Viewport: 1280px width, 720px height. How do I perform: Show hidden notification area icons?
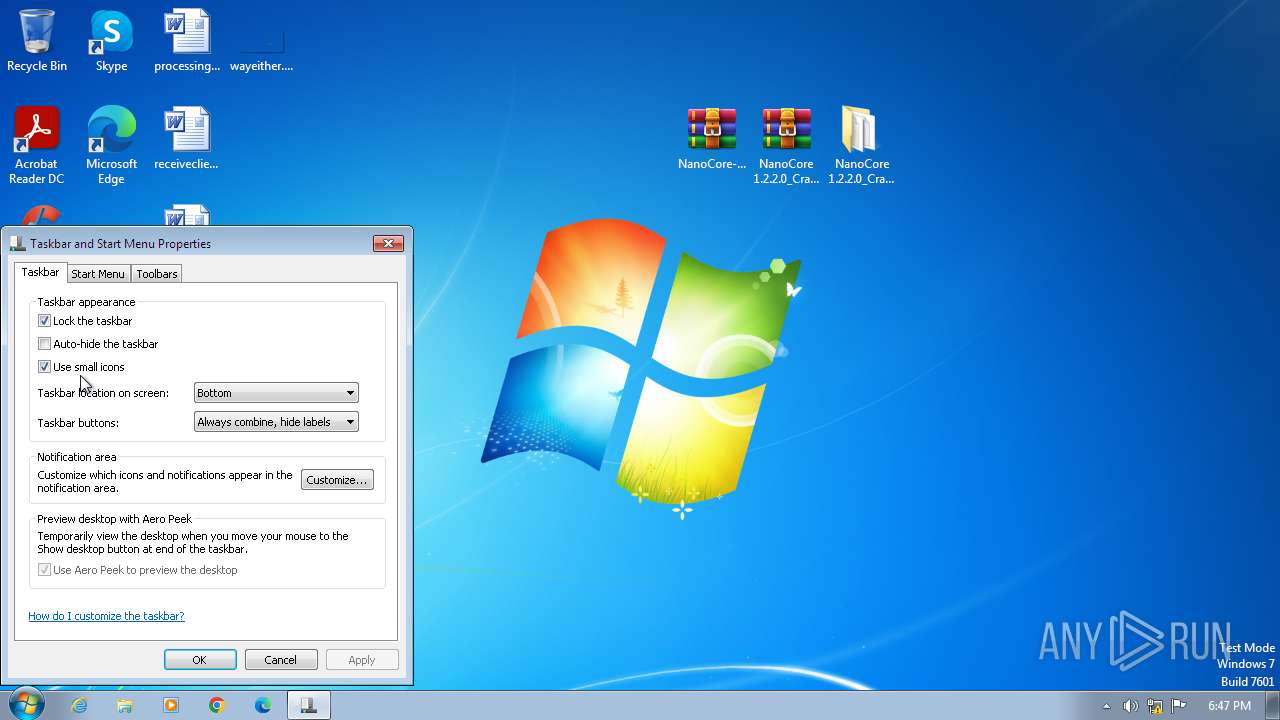1106,706
